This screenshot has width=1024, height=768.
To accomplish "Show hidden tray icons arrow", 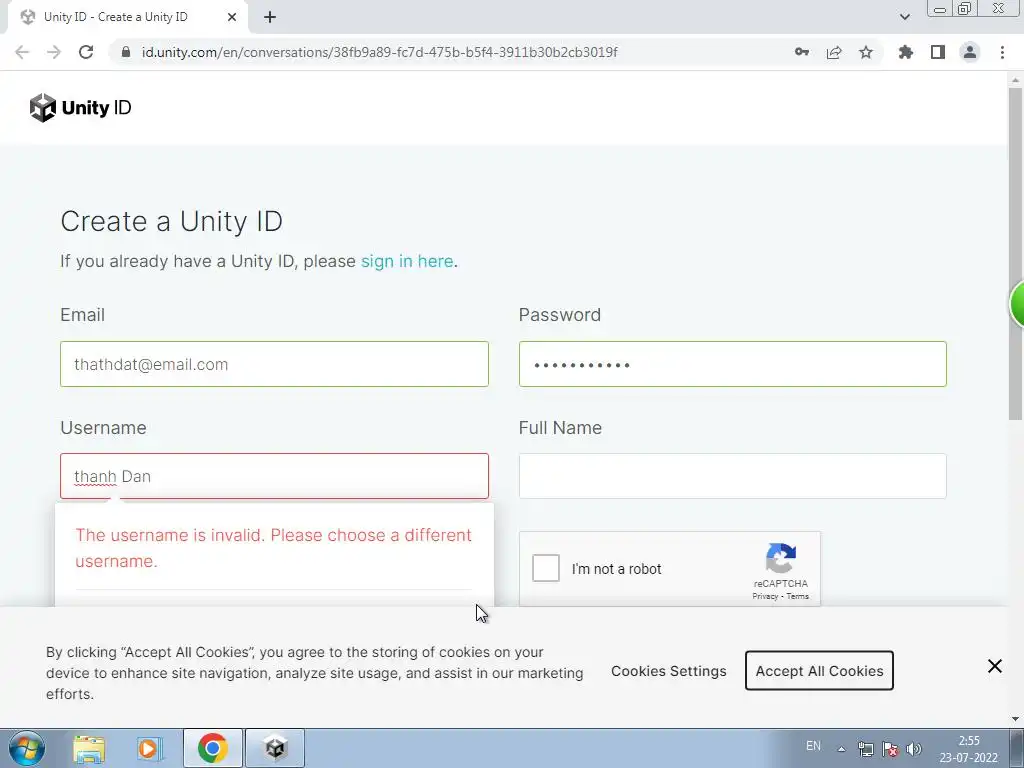I will pos(842,749).
